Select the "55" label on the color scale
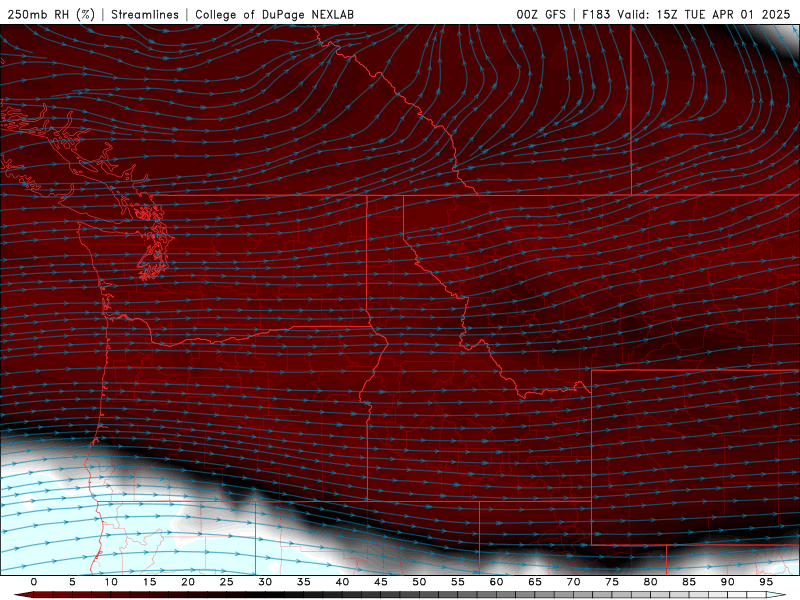This screenshot has height=600, width=800. click(x=458, y=582)
